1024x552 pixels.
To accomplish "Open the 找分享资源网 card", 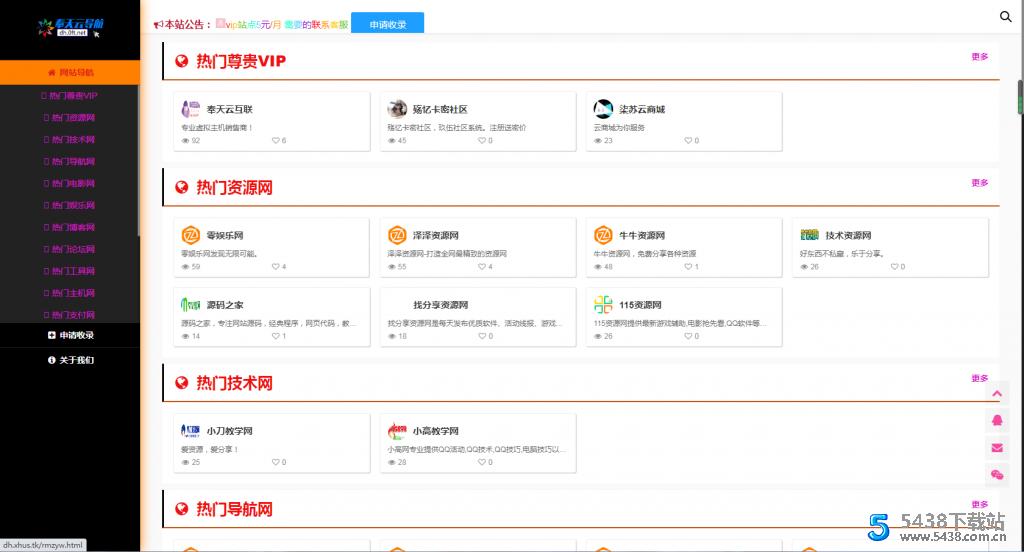I will point(478,317).
